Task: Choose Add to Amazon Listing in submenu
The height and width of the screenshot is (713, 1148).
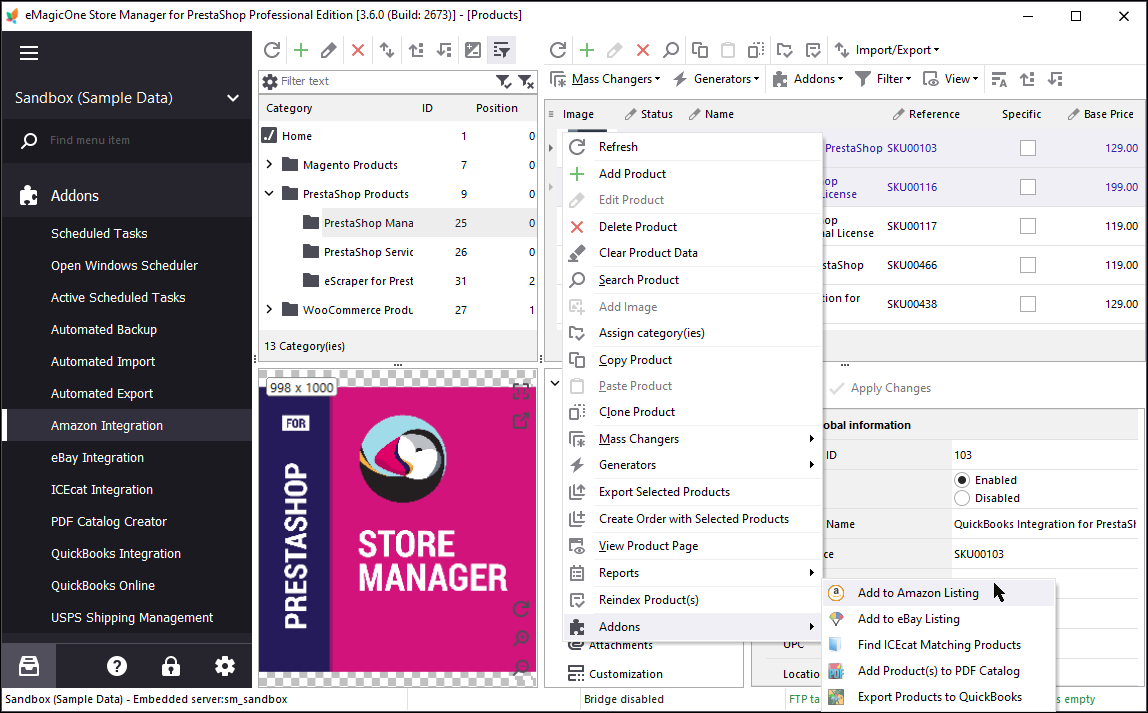Action: 939,593
